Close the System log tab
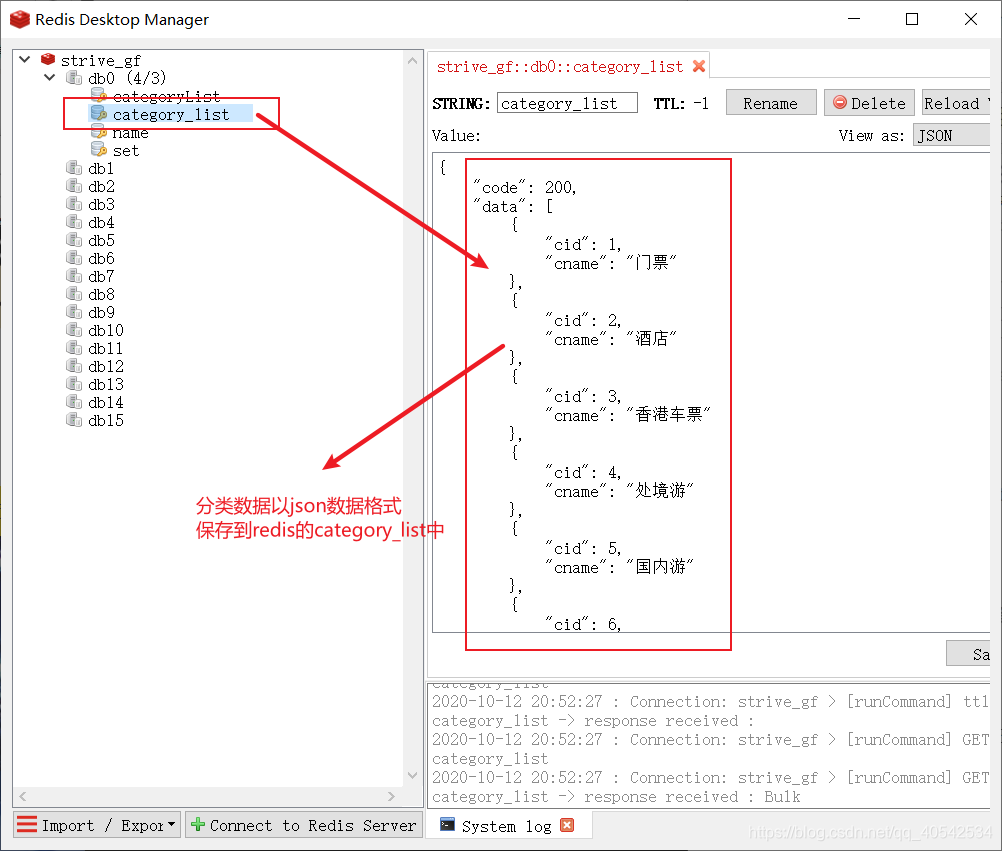The height and width of the screenshot is (851, 1002). (566, 825)
